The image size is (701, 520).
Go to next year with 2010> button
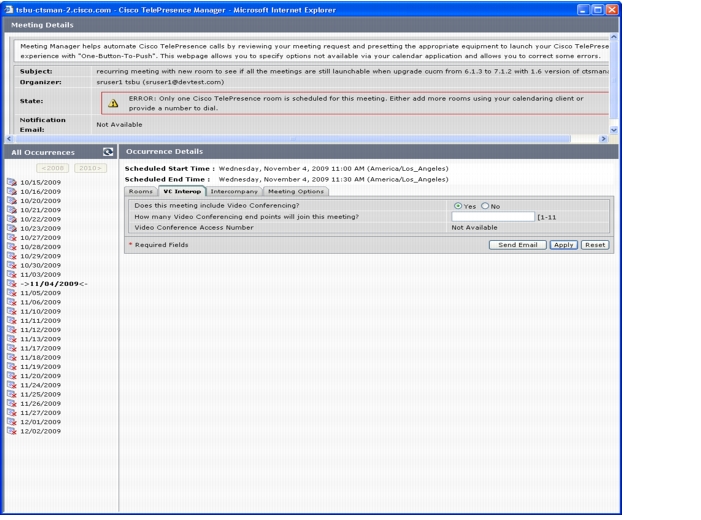tap(90, 168)
